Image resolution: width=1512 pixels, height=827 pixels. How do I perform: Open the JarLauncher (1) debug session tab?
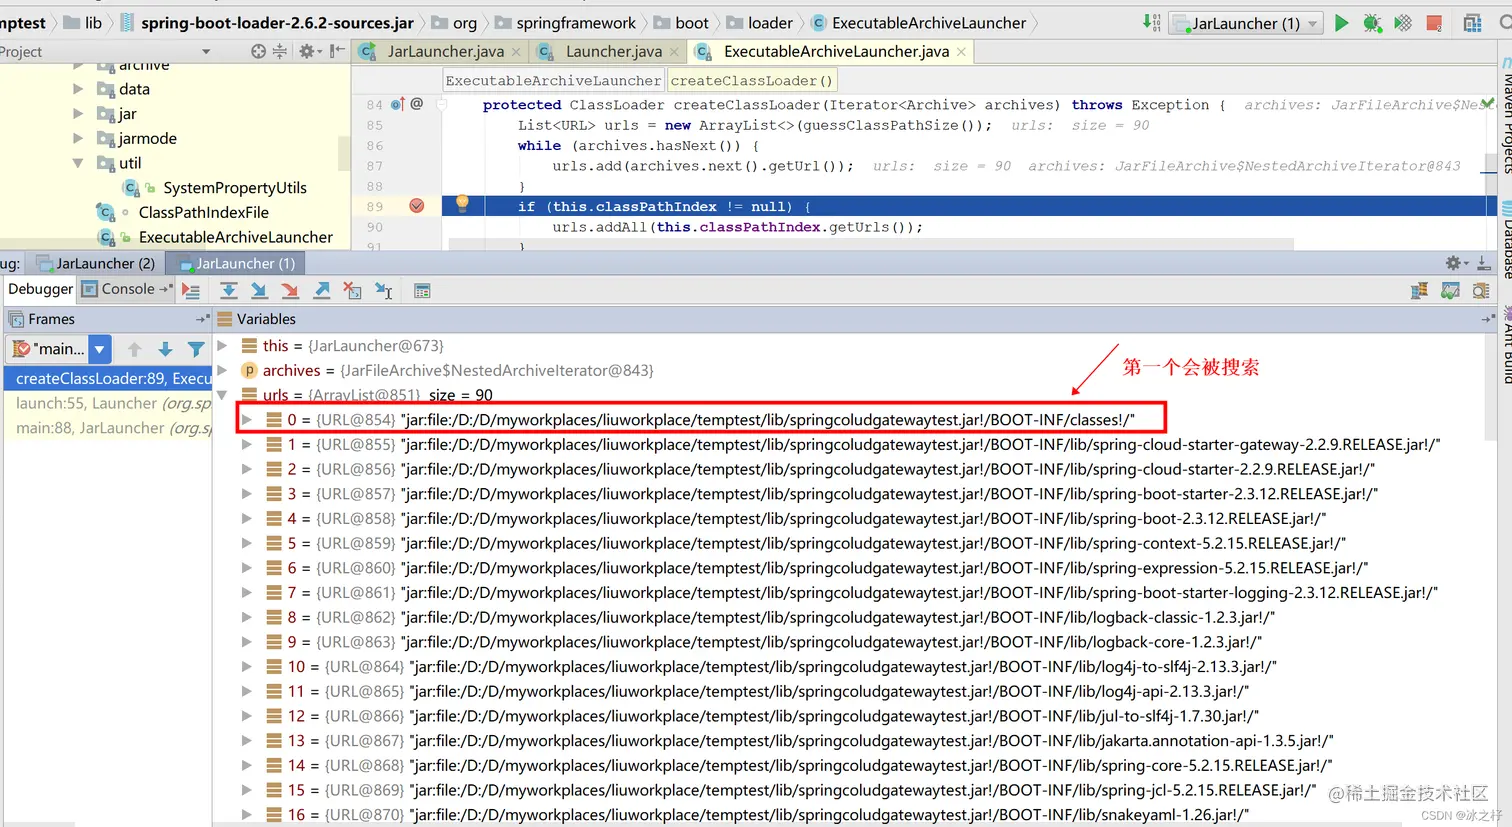(236, 263)
